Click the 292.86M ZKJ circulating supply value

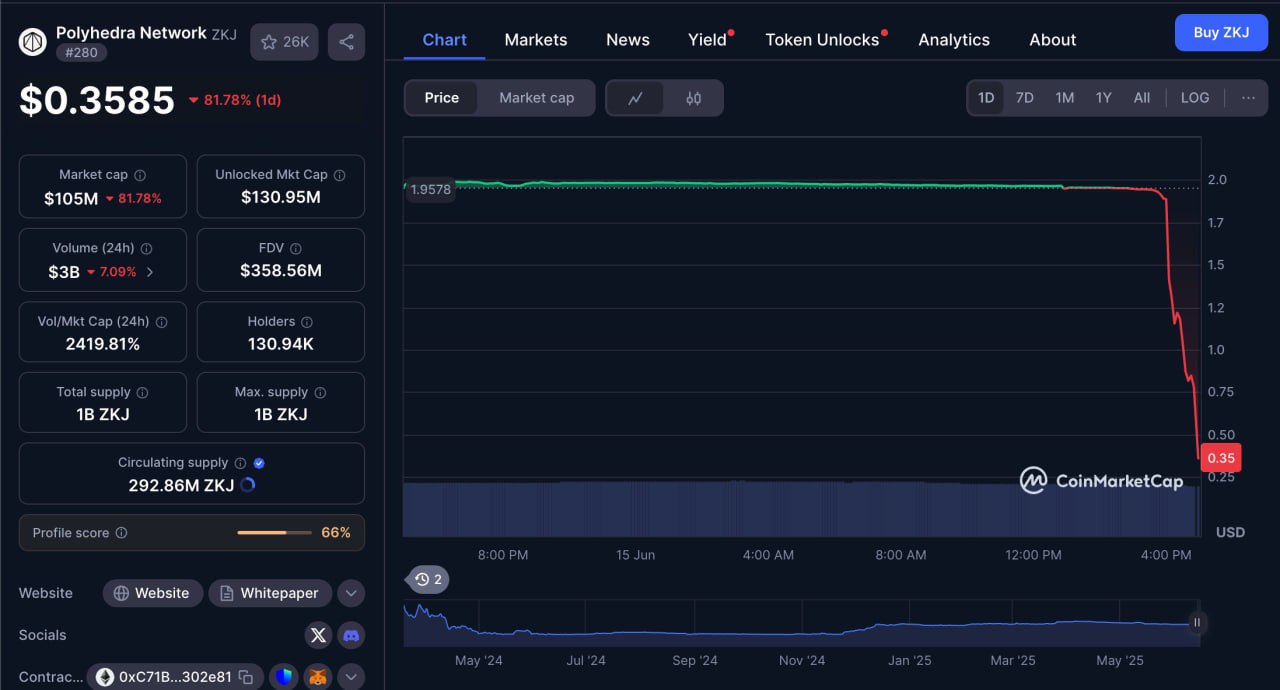[181, 486]
